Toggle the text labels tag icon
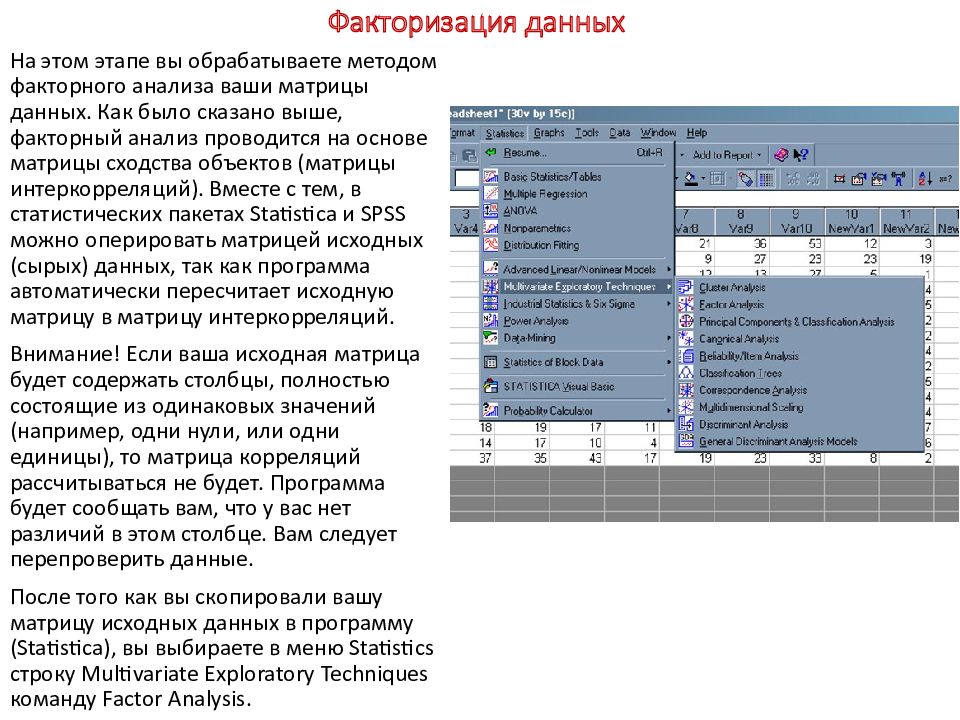960x720 pixels. click(745, 179)
